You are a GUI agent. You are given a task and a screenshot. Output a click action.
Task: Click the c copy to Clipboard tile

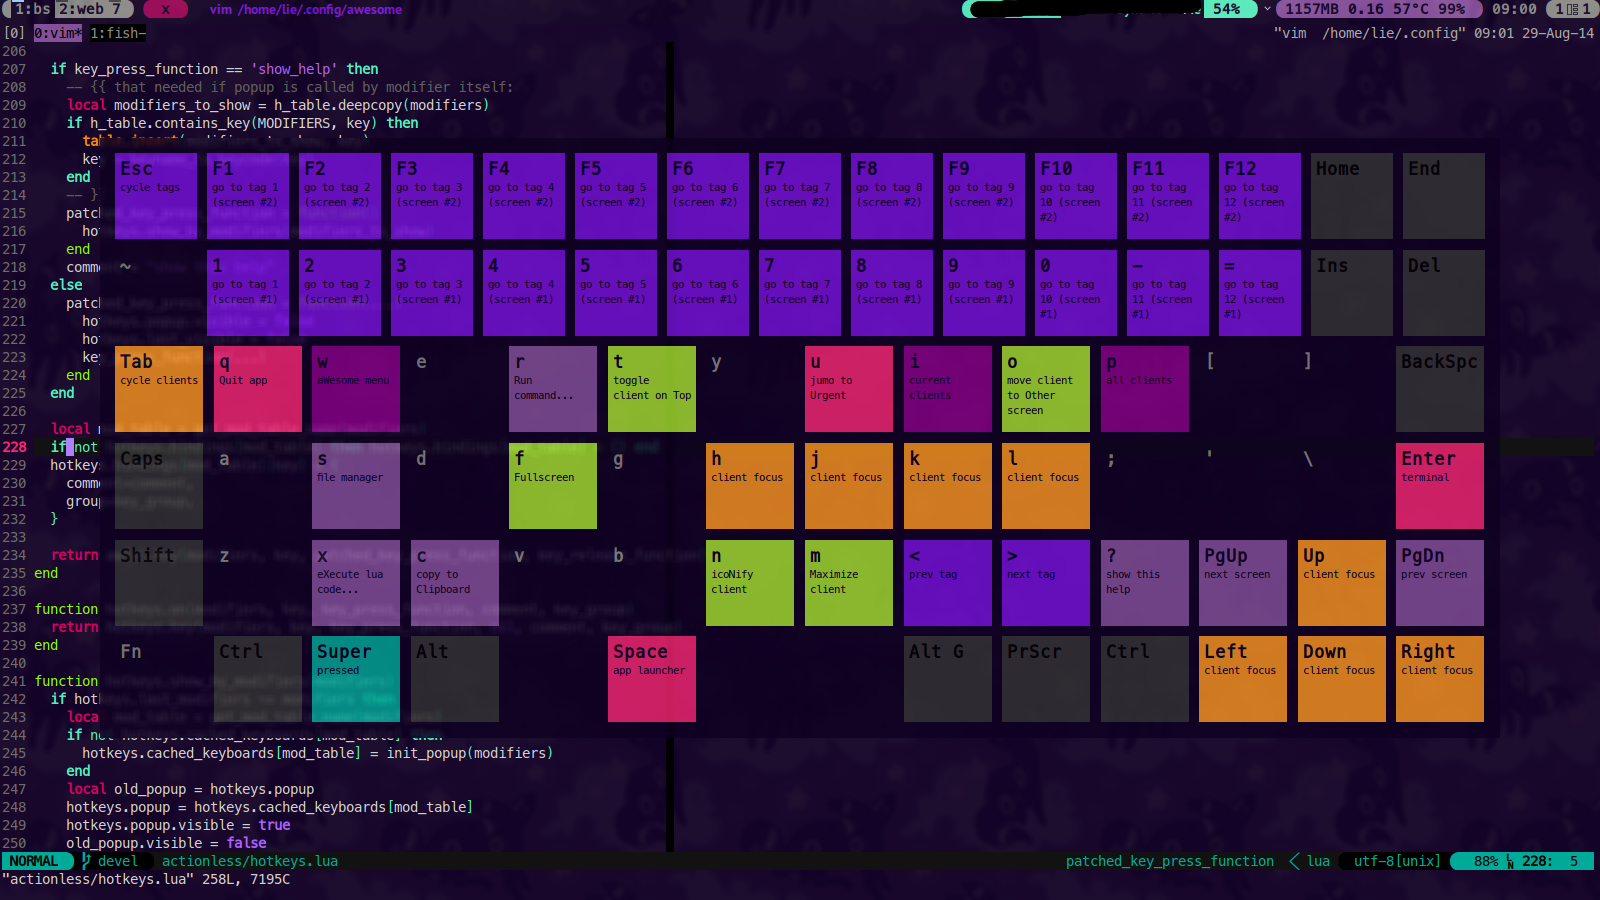[455, 583]
